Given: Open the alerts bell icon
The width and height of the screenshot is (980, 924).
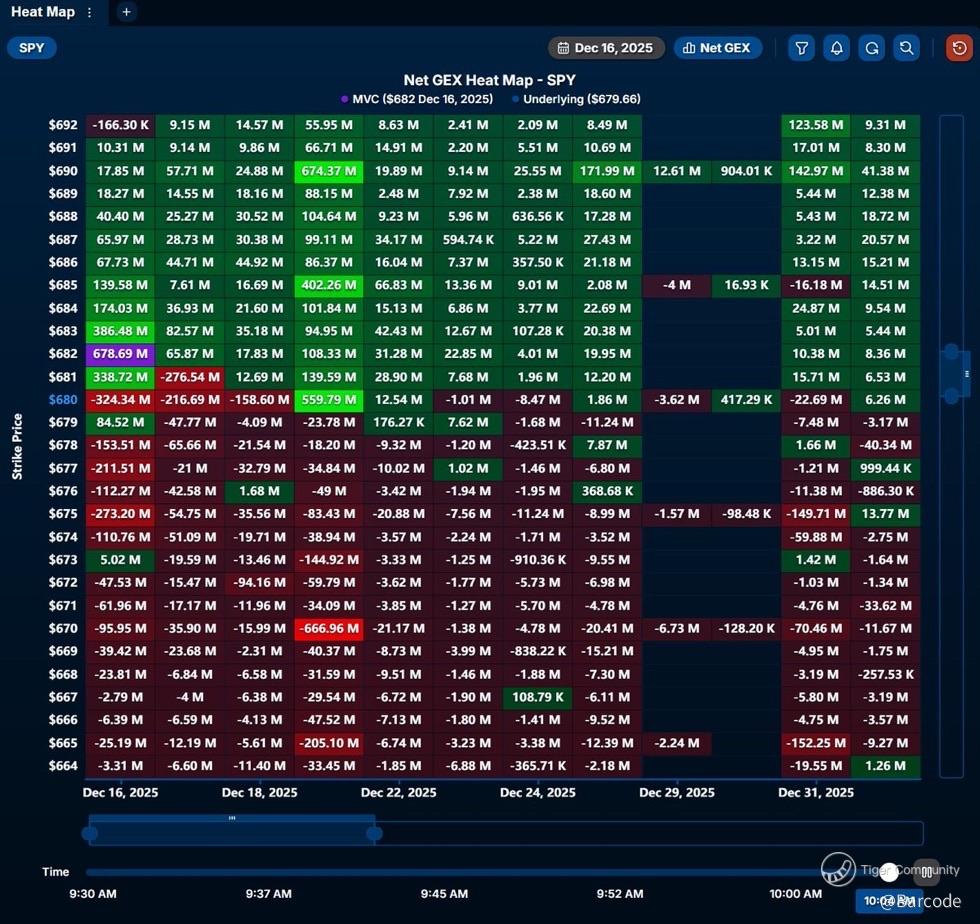Looking at the screenshot, I should [836, 48].
